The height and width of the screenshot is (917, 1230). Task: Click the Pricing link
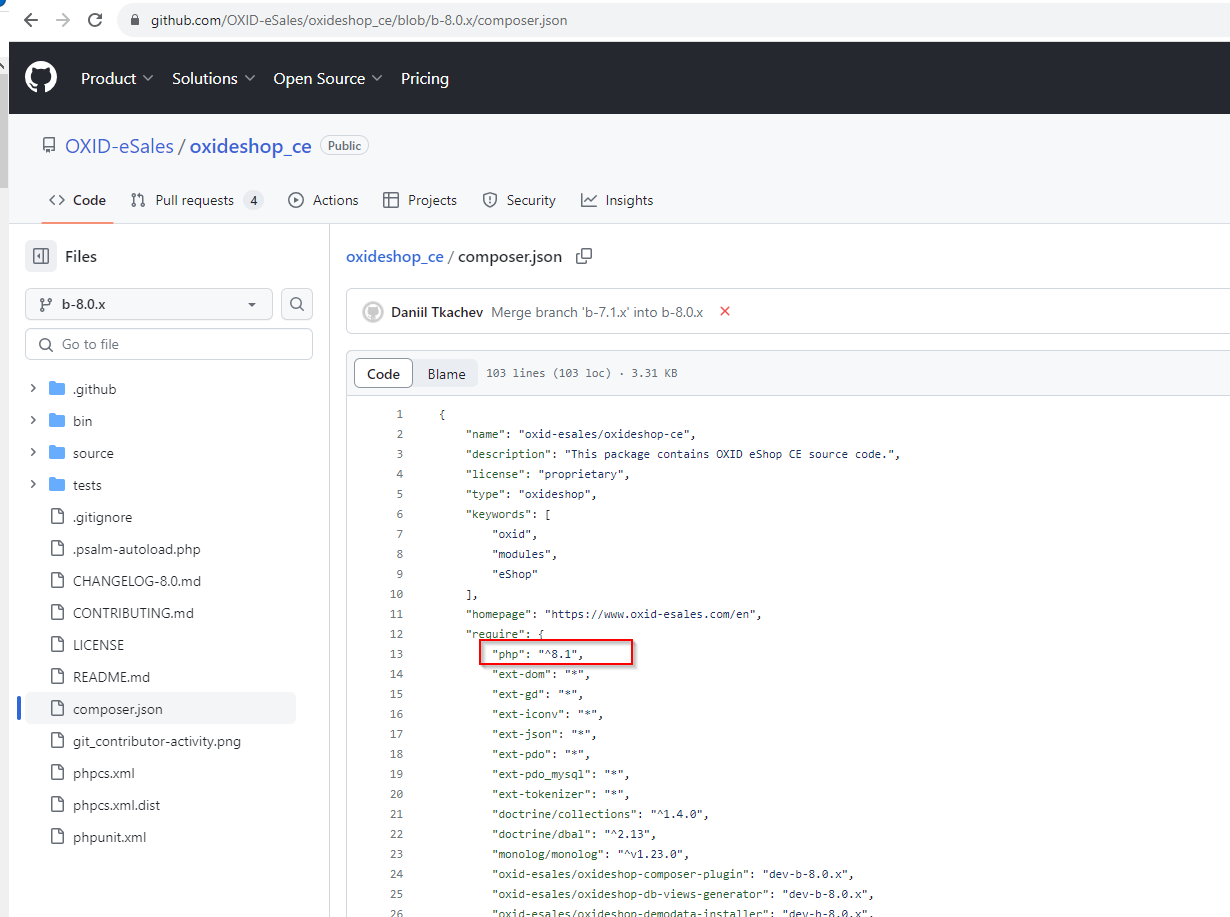coord(424,78)
